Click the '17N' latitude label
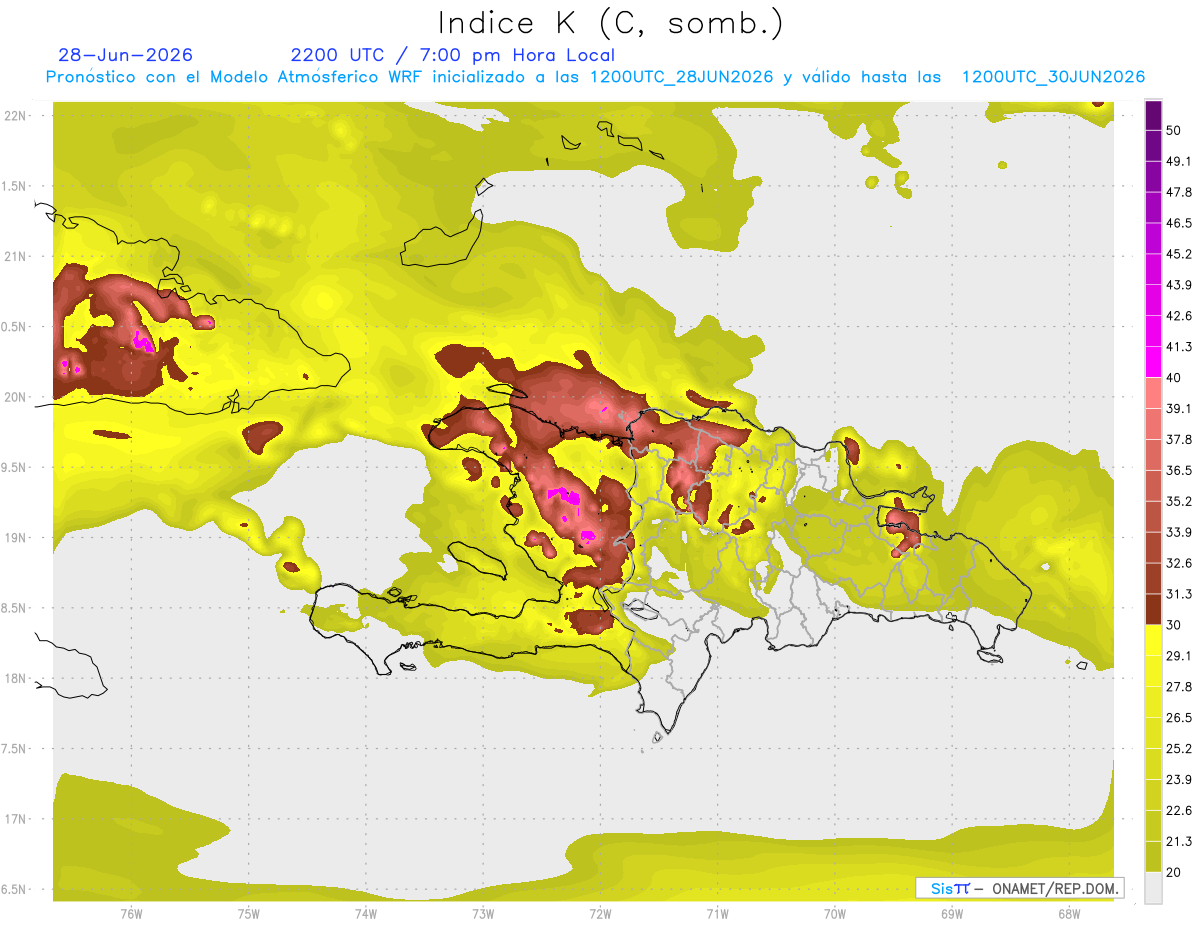Screen dimensions: 1200x927 [17, 820]
